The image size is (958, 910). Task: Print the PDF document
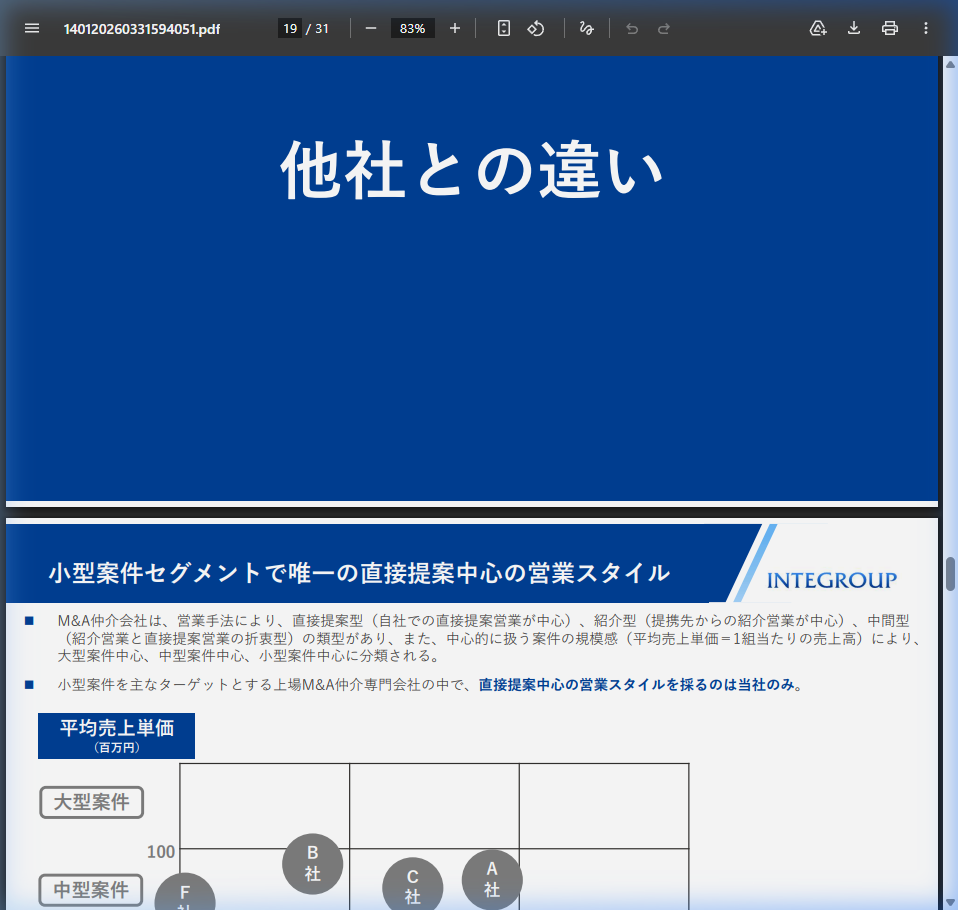pos(890,28)
